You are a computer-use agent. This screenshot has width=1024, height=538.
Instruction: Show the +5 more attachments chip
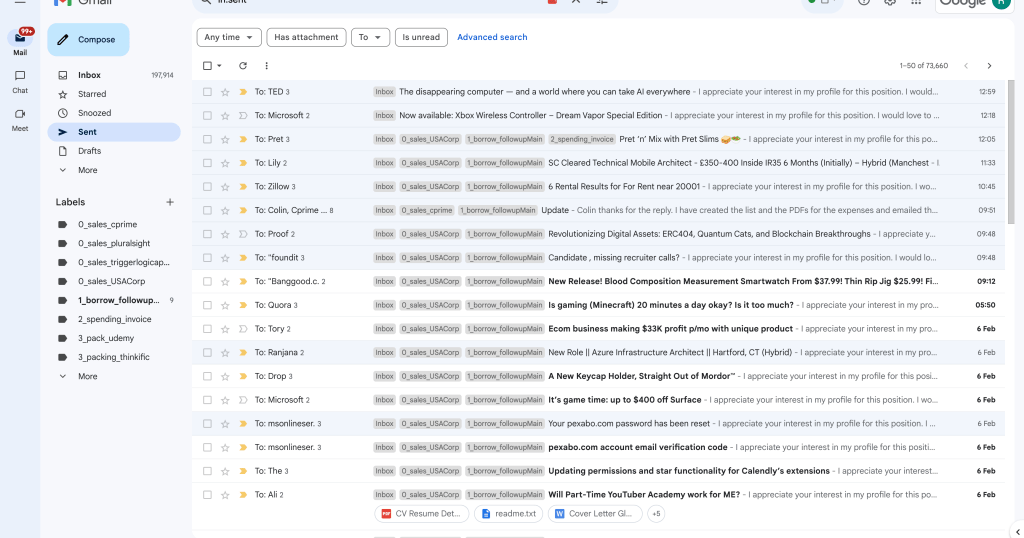656,514
